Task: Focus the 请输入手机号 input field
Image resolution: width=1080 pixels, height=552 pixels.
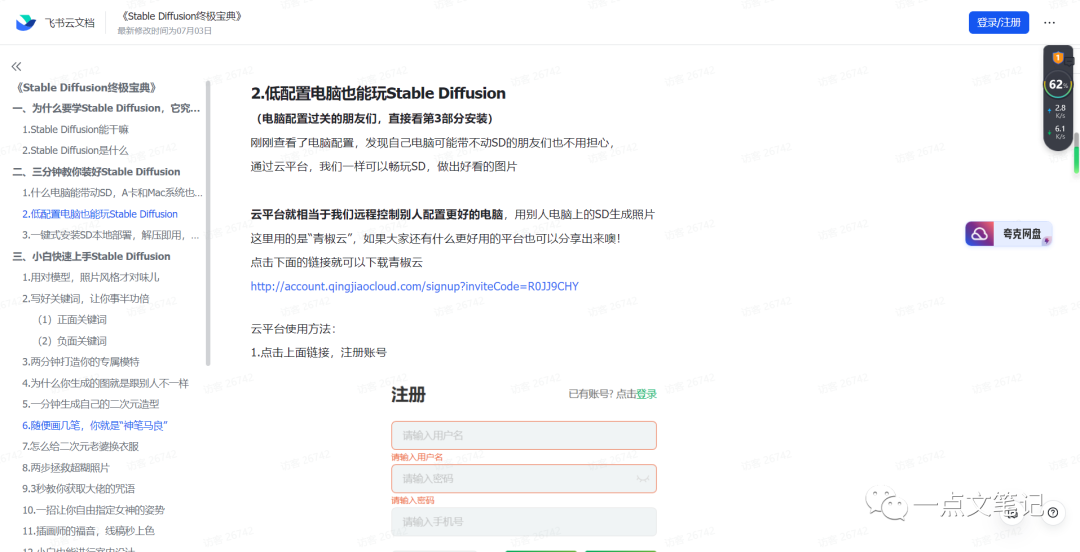Action: pos(523,522)
